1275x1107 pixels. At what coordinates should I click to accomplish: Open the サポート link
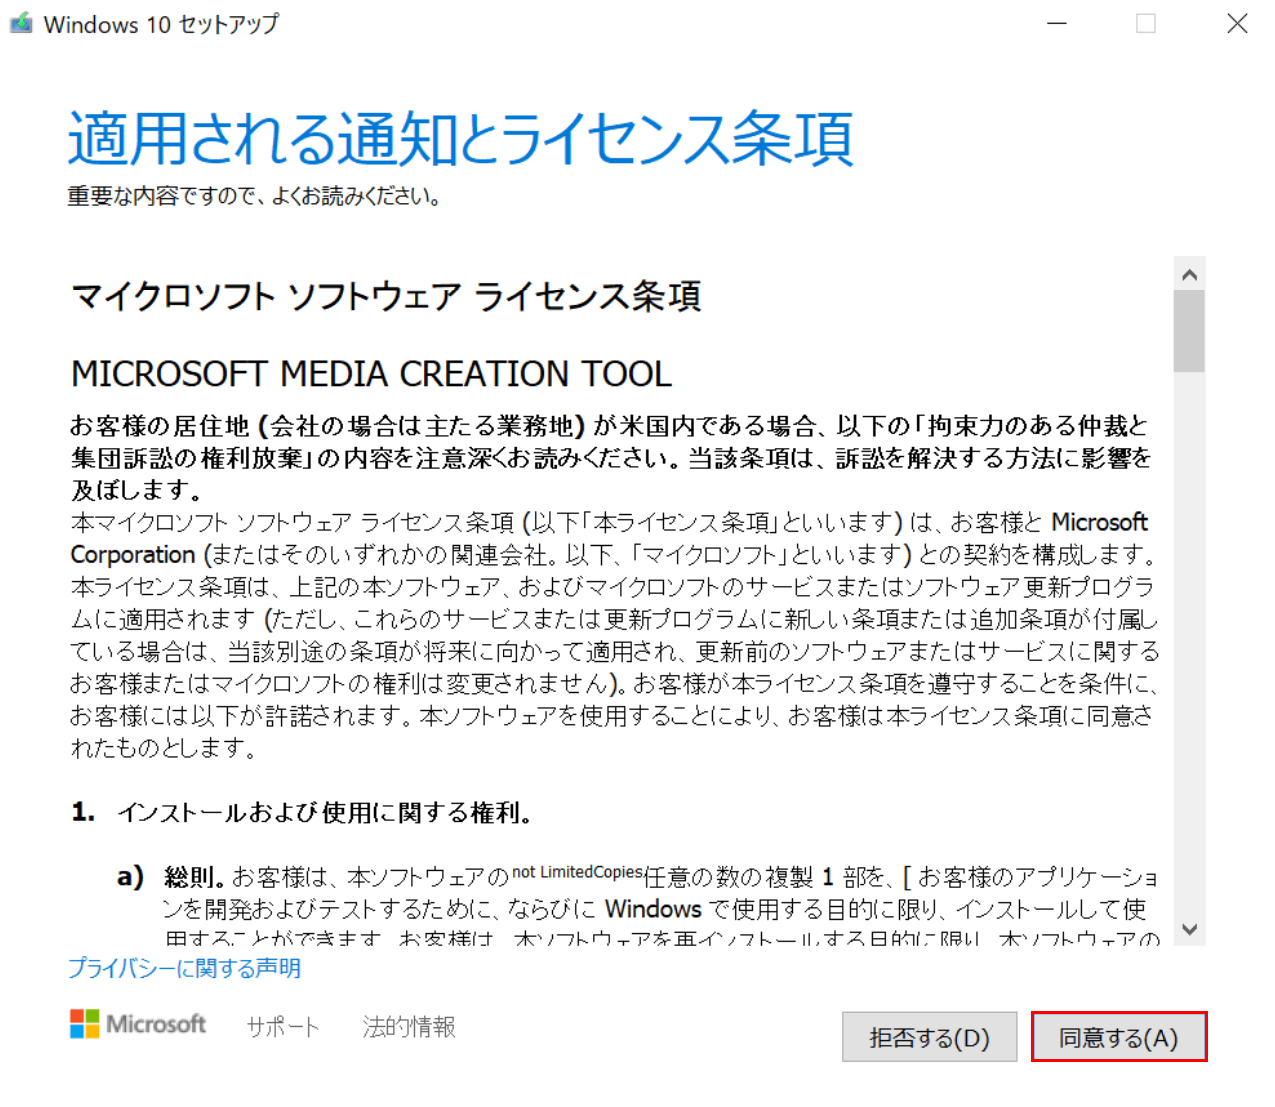(283, 1027)
